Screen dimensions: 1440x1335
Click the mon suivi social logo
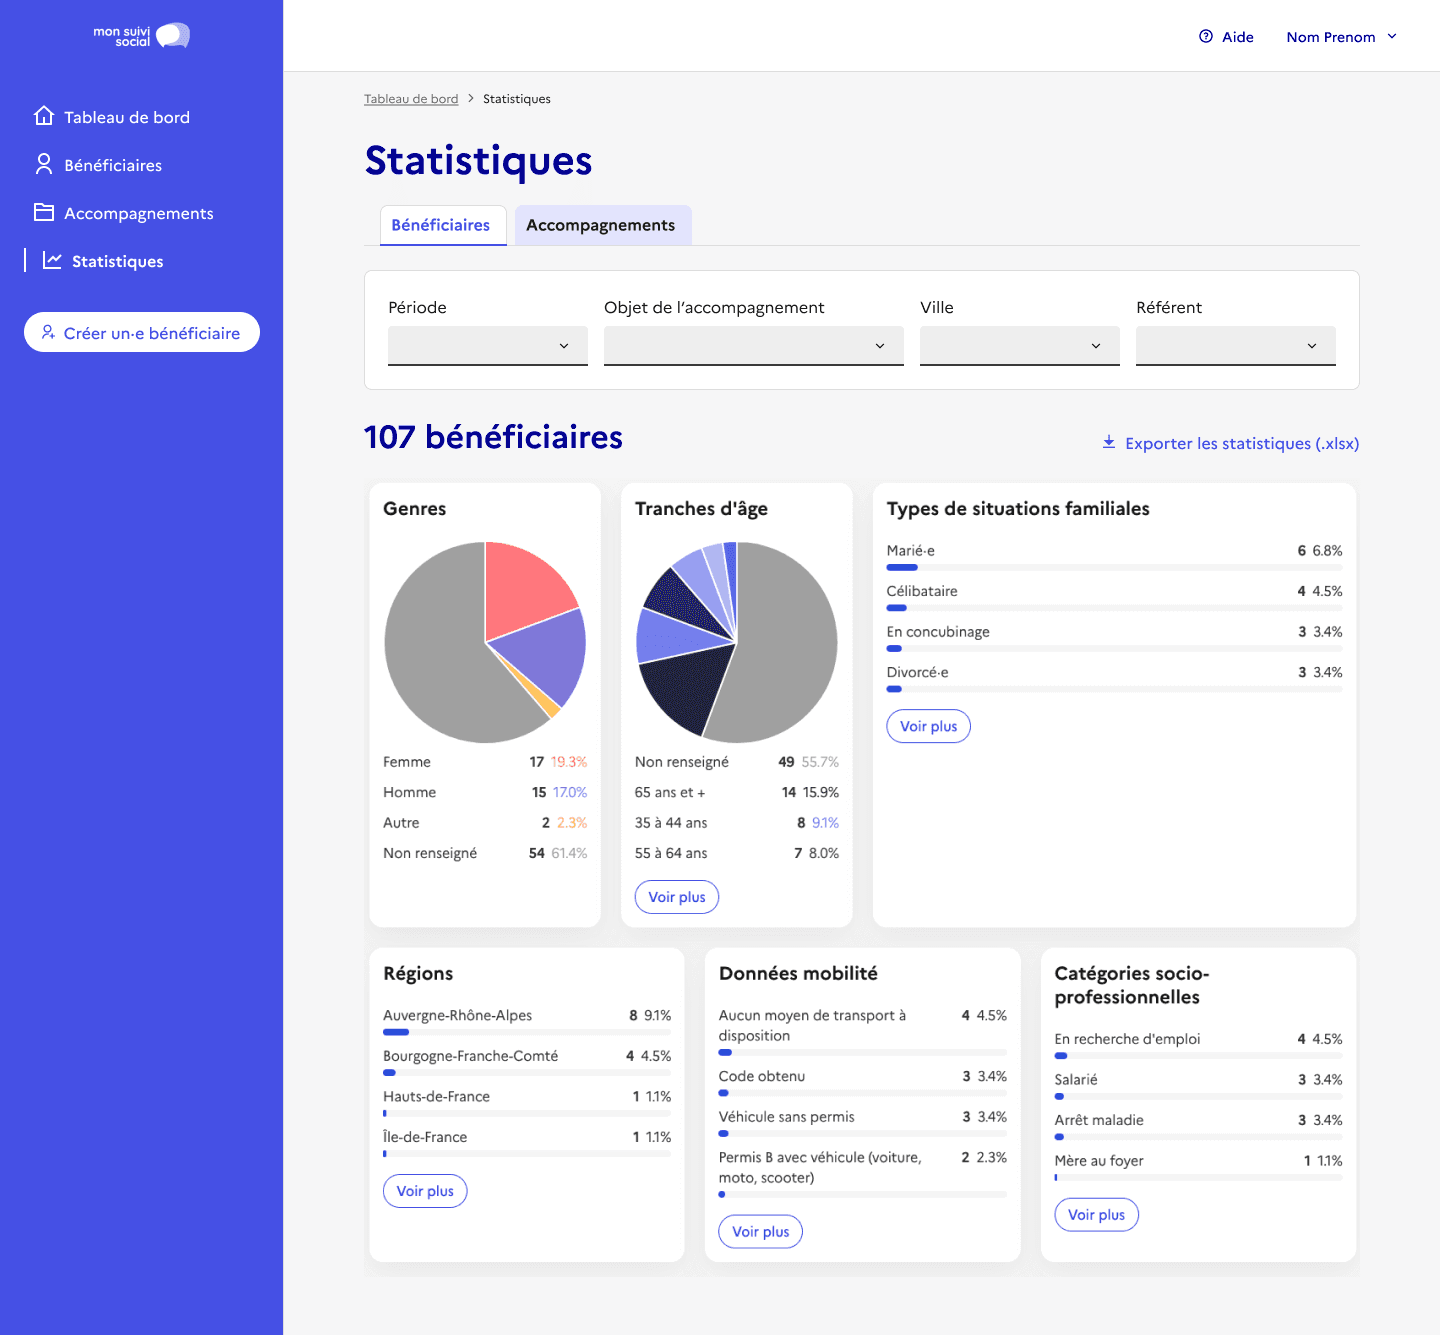click(141, 36)
